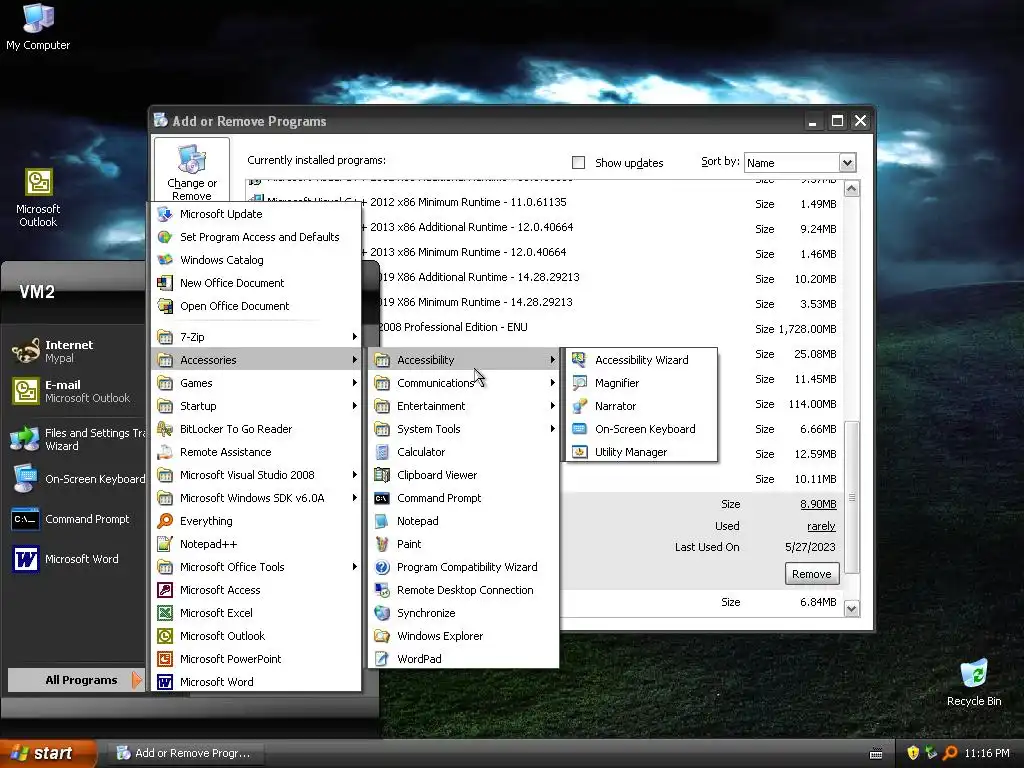The height and width of the screenshot is (768, 1024).
Task: Launch Everything search program
Action: pyautogui.click(x=256, y=521)
